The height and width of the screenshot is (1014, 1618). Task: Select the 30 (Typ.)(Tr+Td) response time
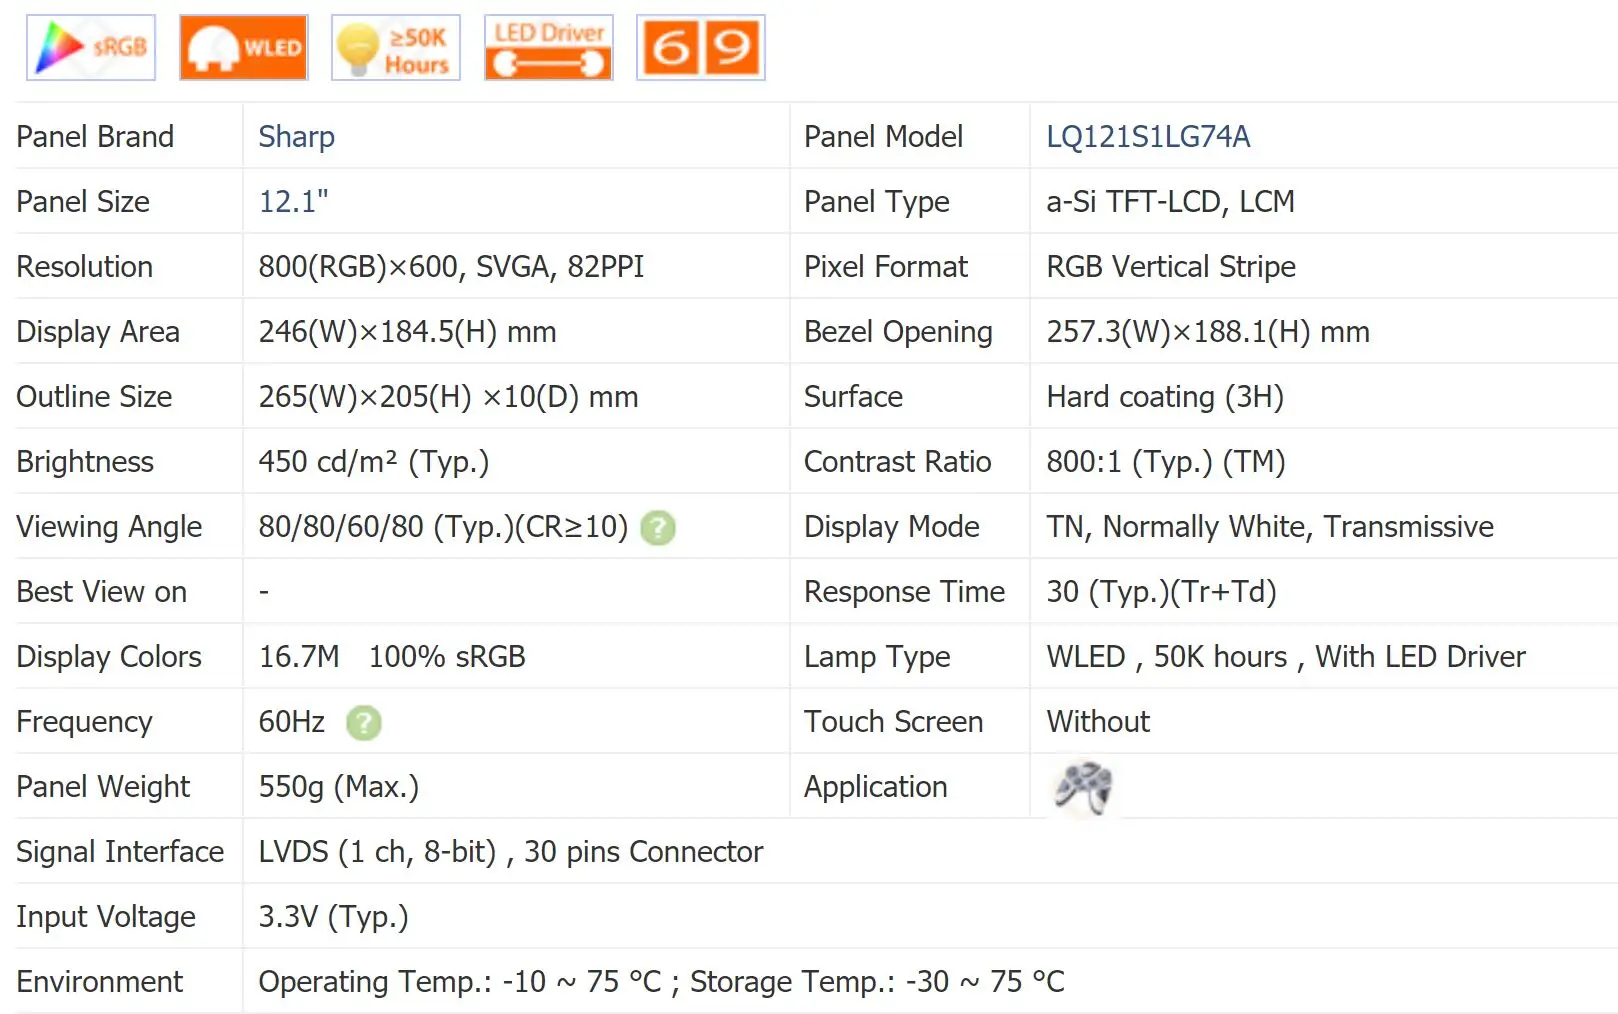click(x=1162, y=592)
